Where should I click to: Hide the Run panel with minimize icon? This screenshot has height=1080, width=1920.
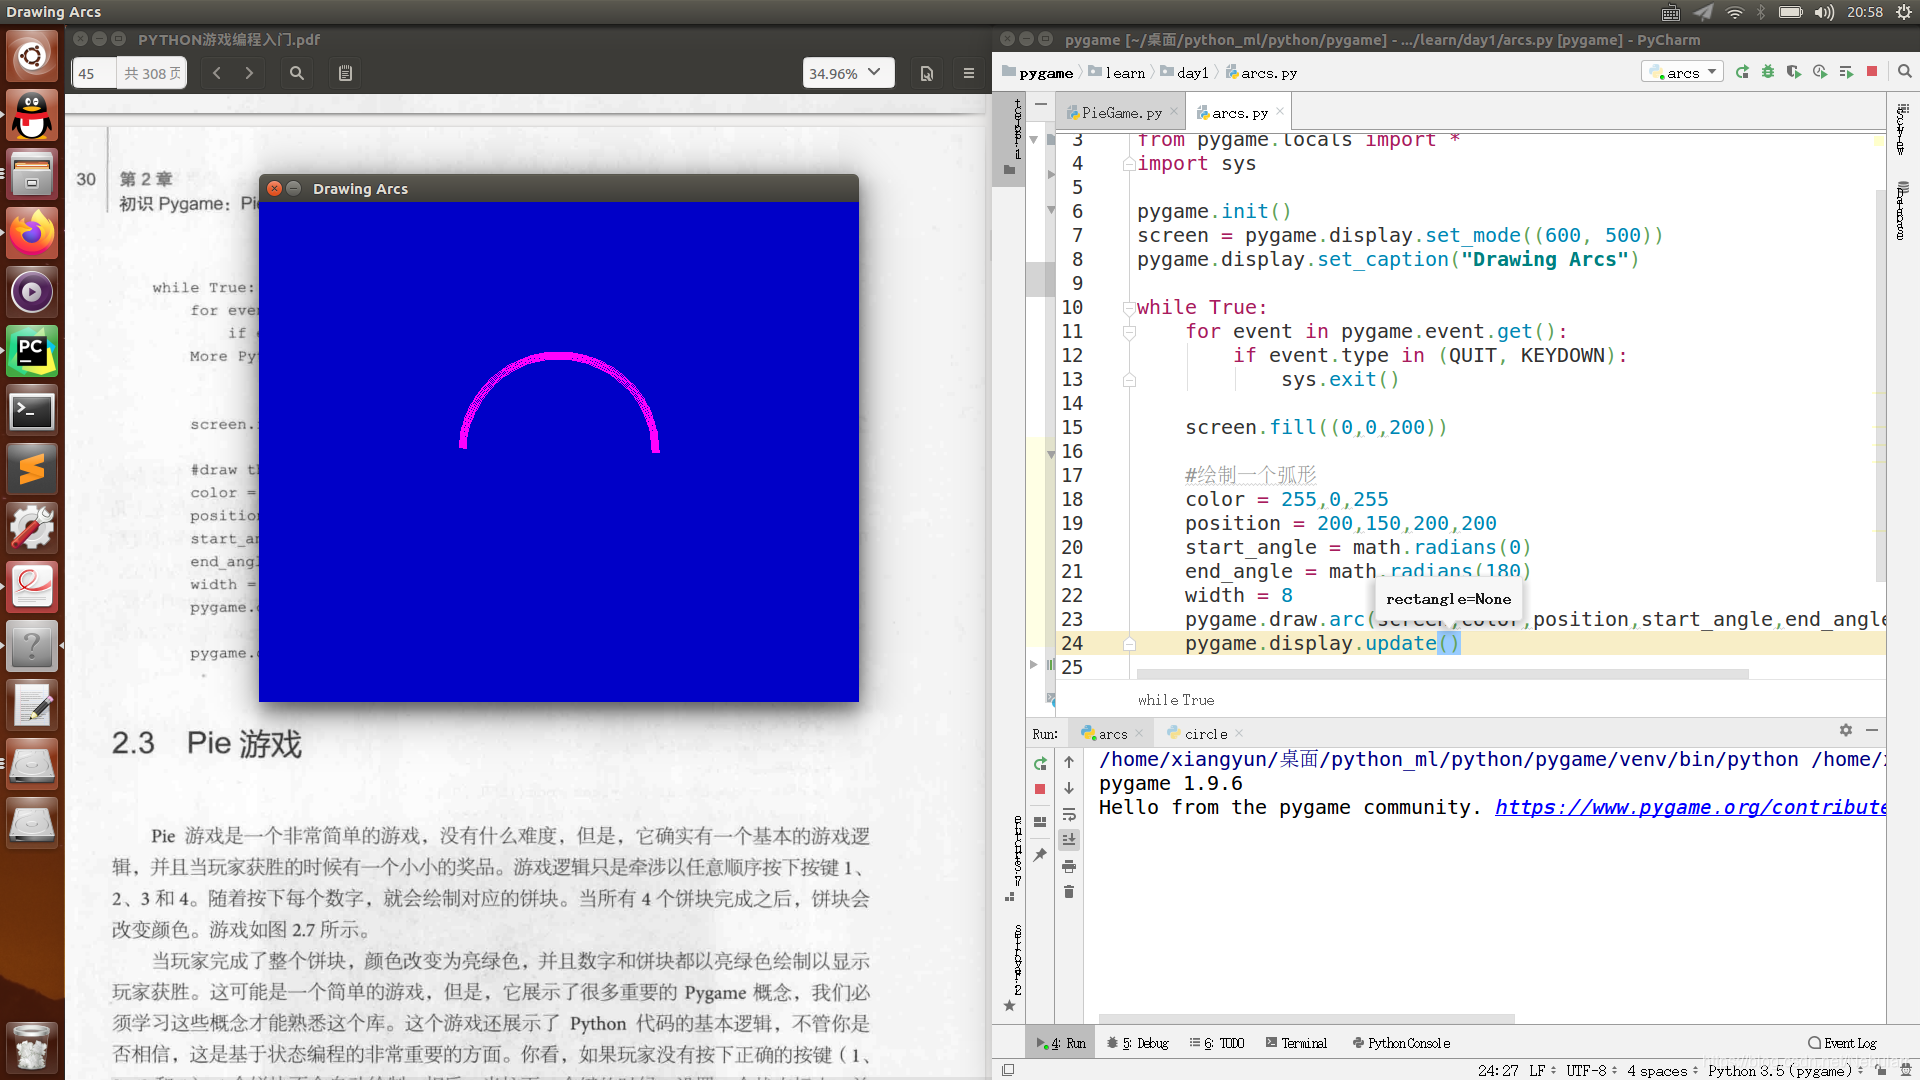1872,731
